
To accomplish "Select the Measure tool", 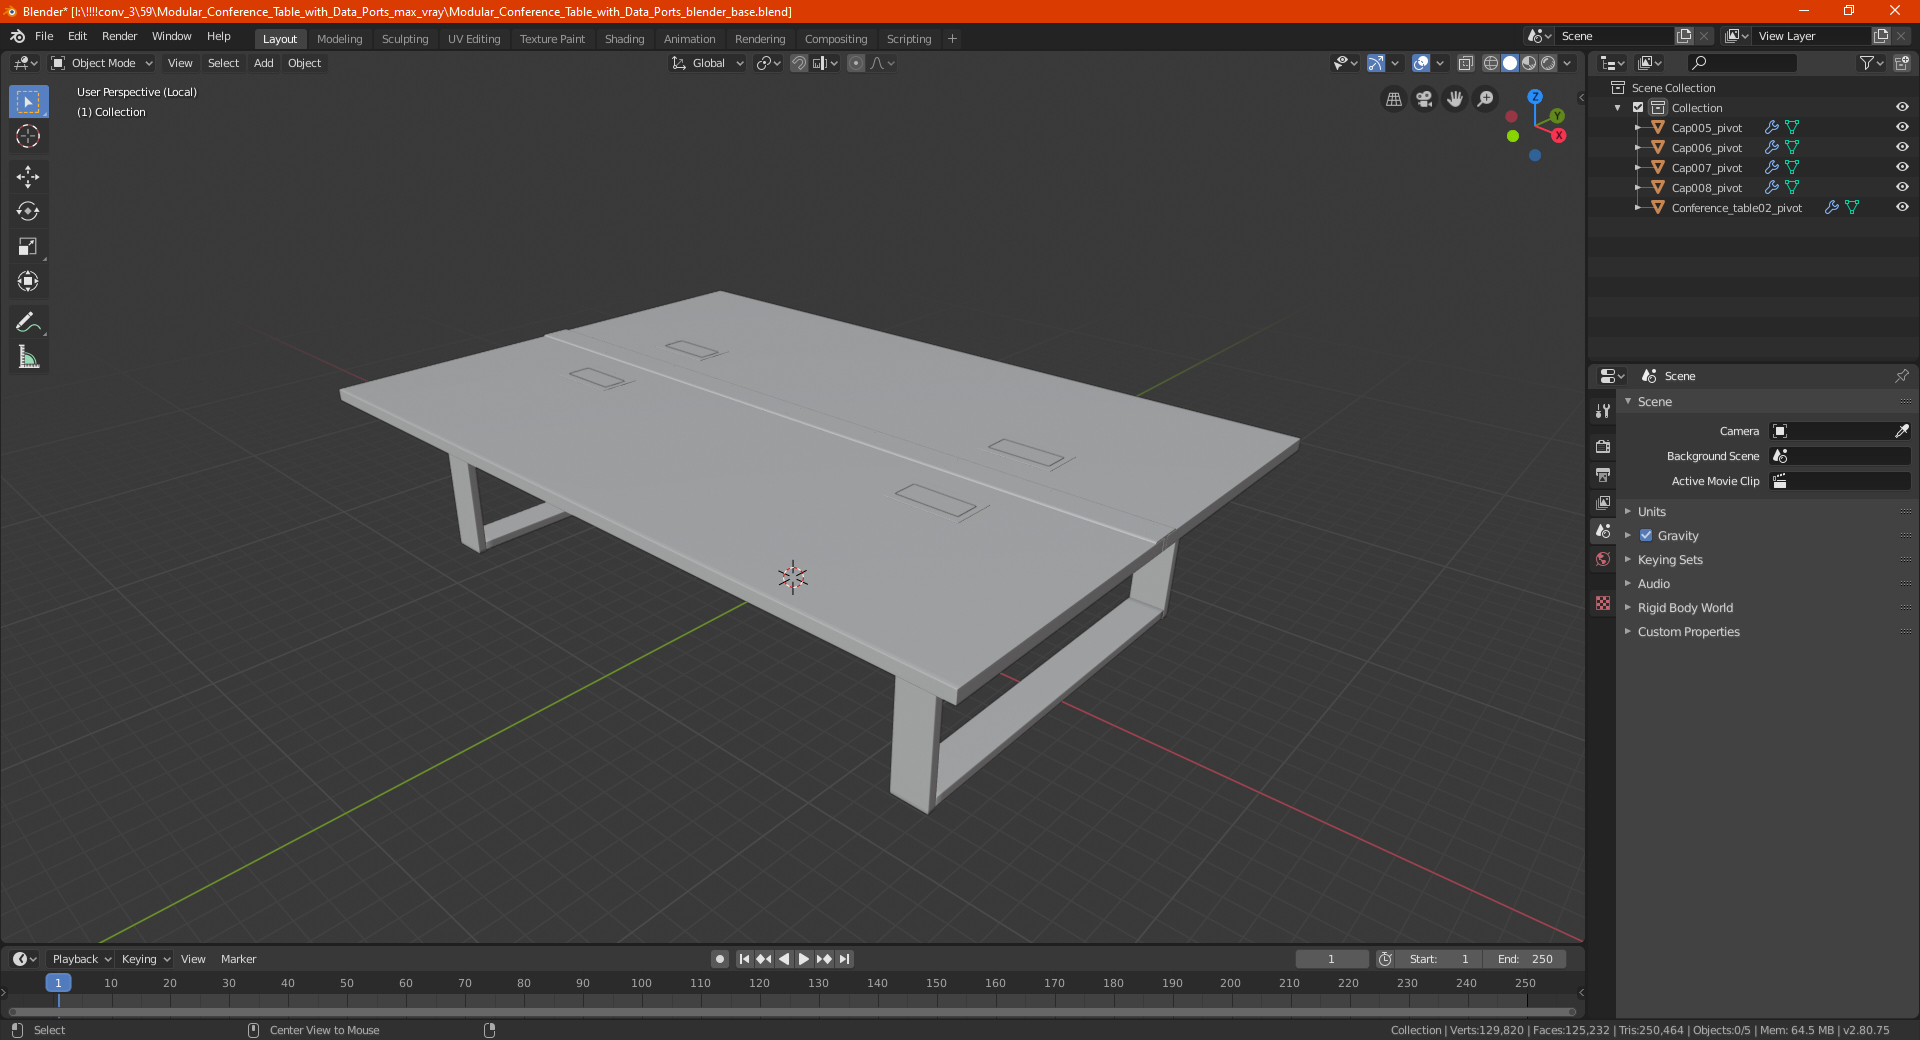I will [x=28, y=357].
